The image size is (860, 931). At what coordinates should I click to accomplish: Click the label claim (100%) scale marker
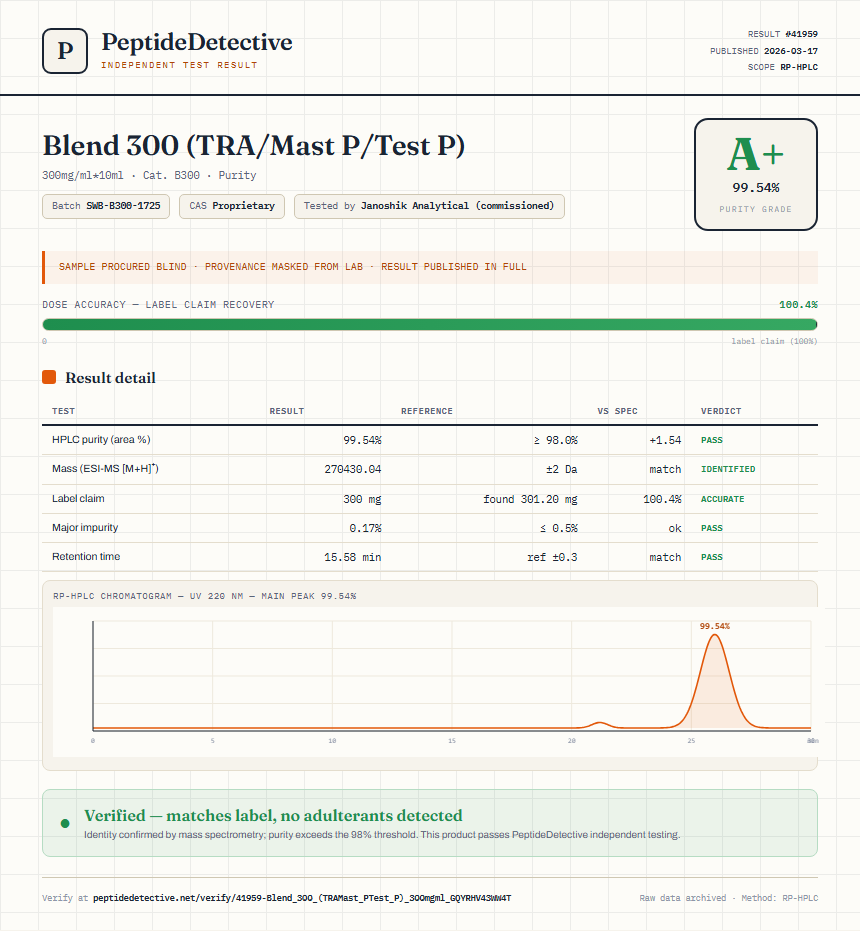(x=774, y=341)
